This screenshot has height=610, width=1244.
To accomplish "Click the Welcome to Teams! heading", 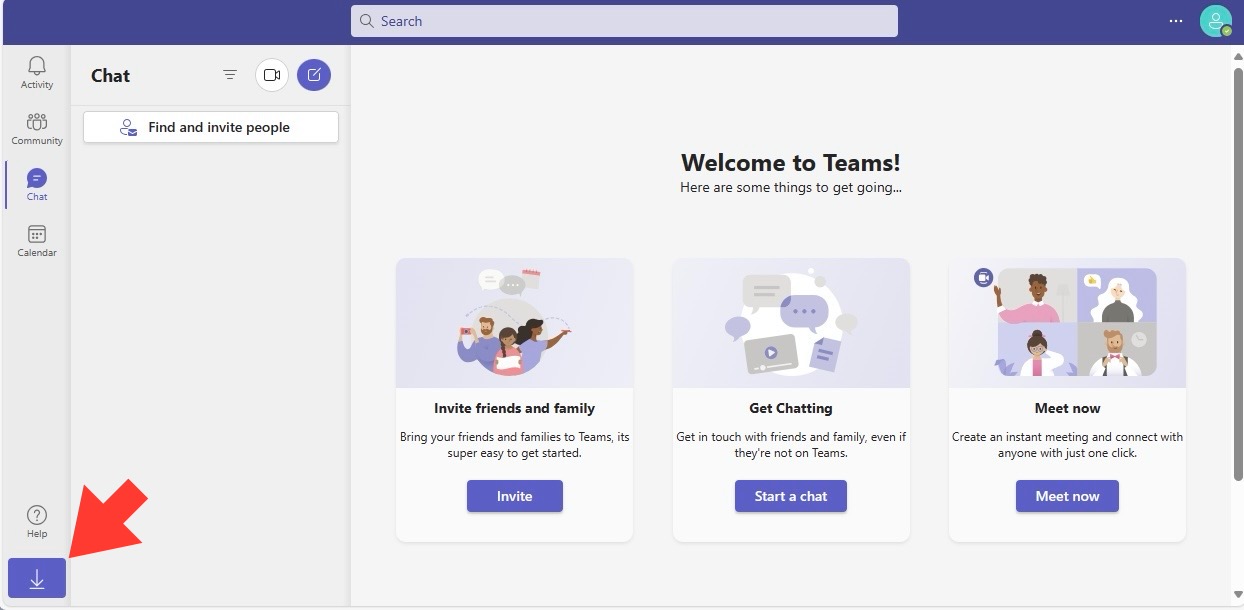I will 791,163.
